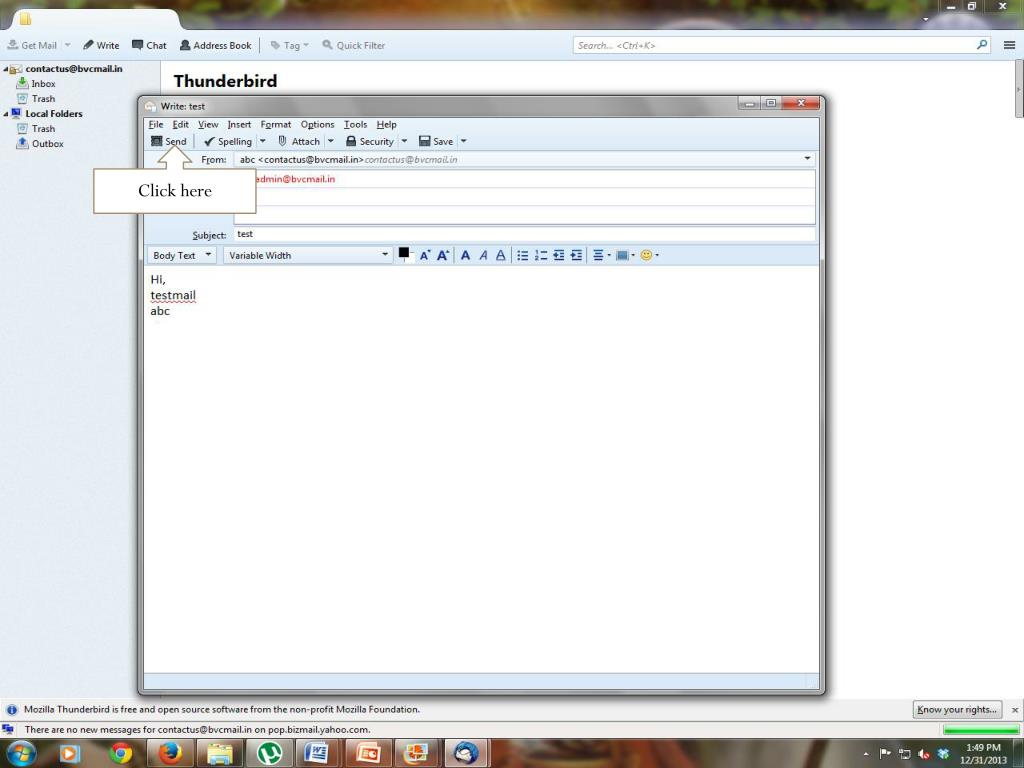Open the View menu
Image resolution: width=1024 pixels, height=768 pixels.
pos(208,124)
